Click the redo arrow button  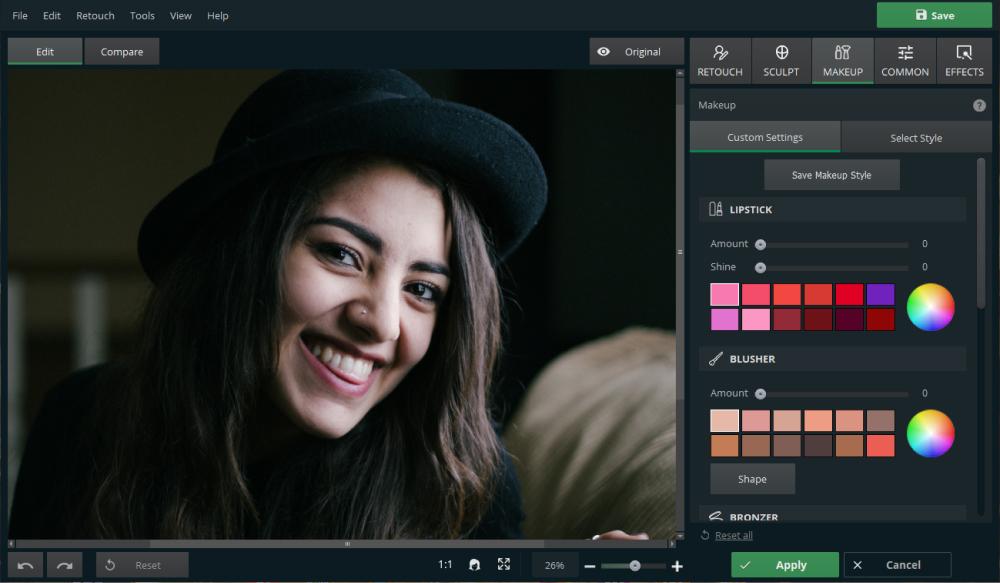(x=65, y=565)
